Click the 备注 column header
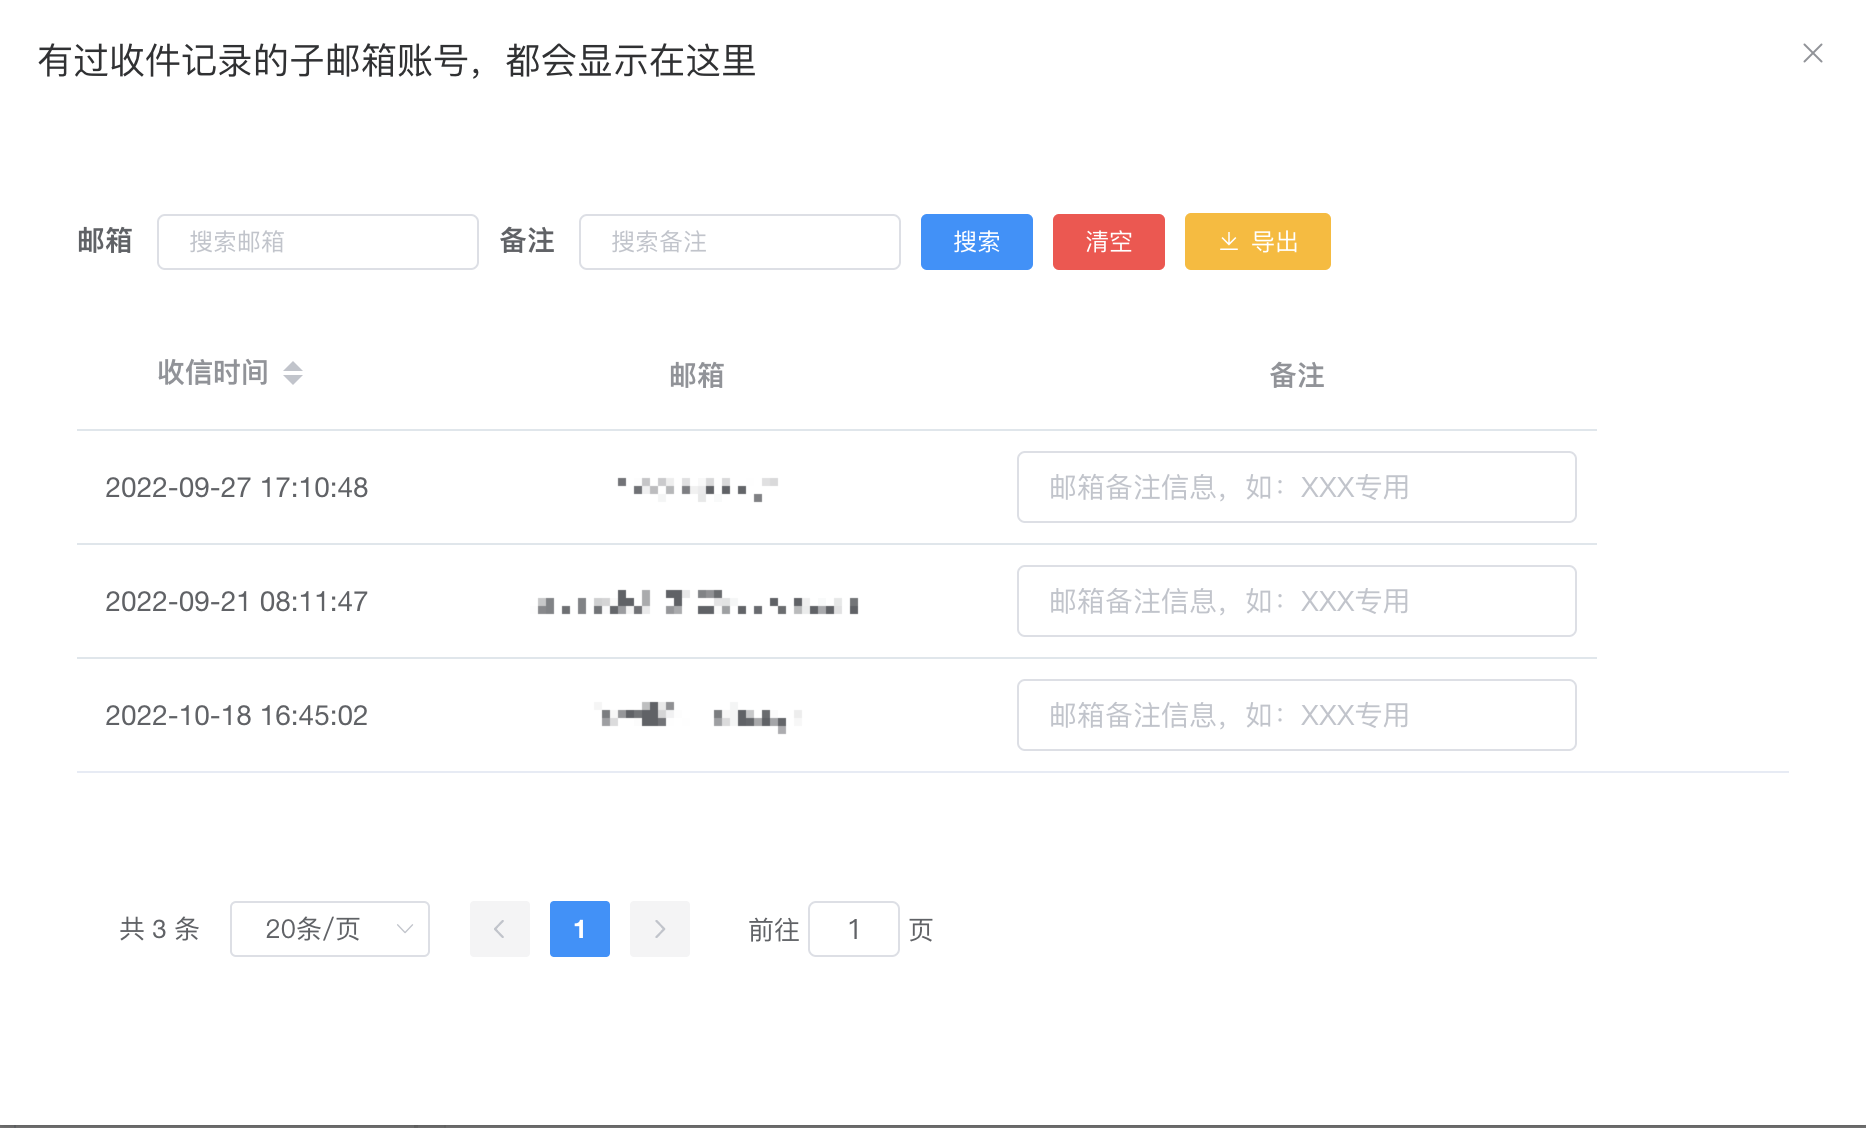1866x1128 pixels. (1297, 376)
